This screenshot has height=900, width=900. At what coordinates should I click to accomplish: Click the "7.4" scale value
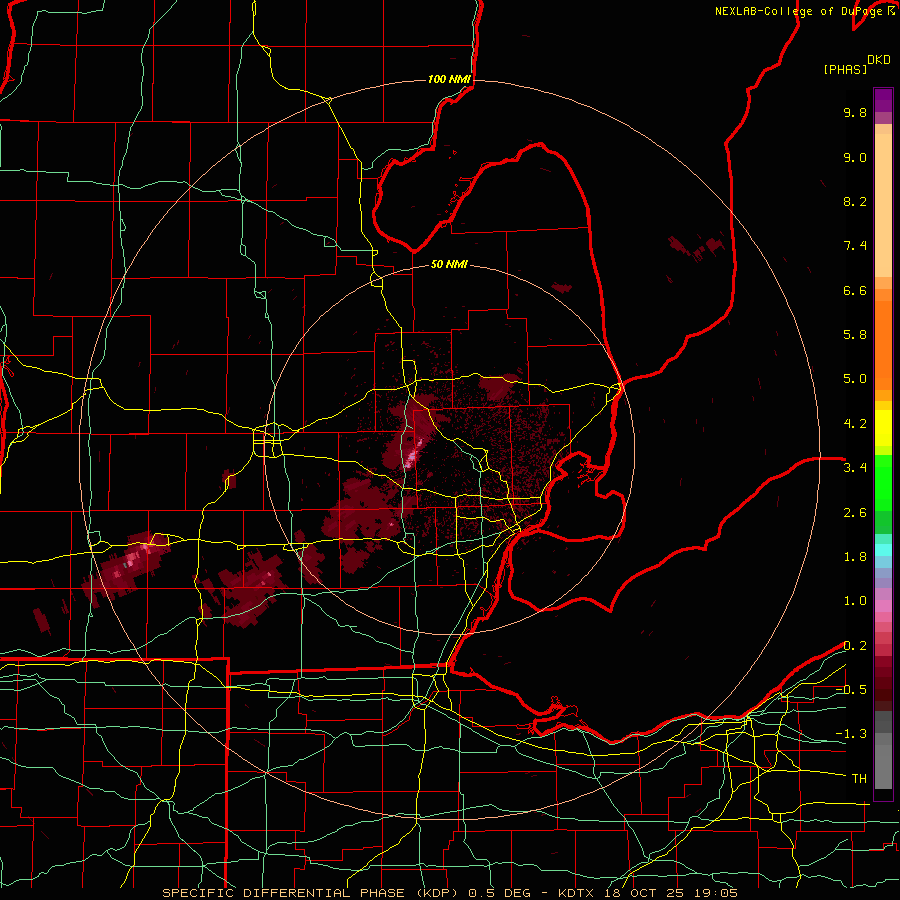pyautogui.click(x=855, y=246)
